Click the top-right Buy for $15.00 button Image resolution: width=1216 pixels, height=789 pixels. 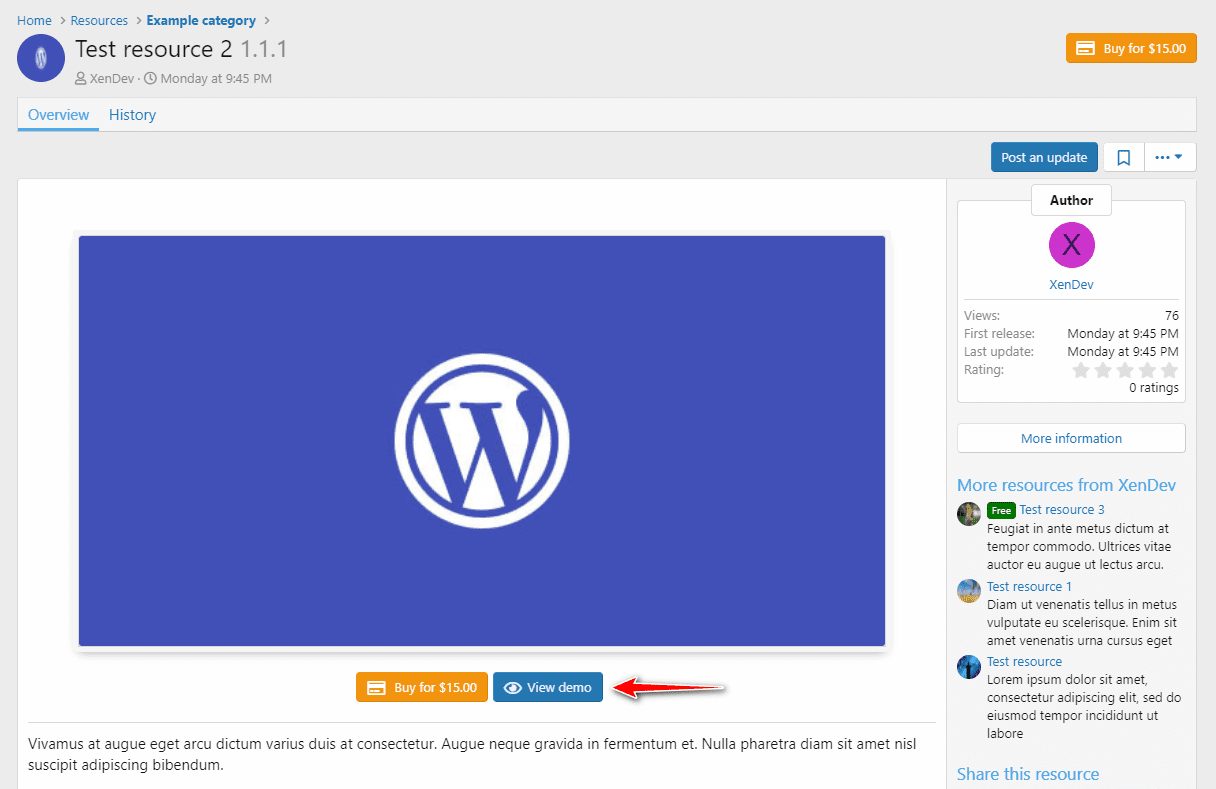pyautogui.click(x=1131, y=48)
